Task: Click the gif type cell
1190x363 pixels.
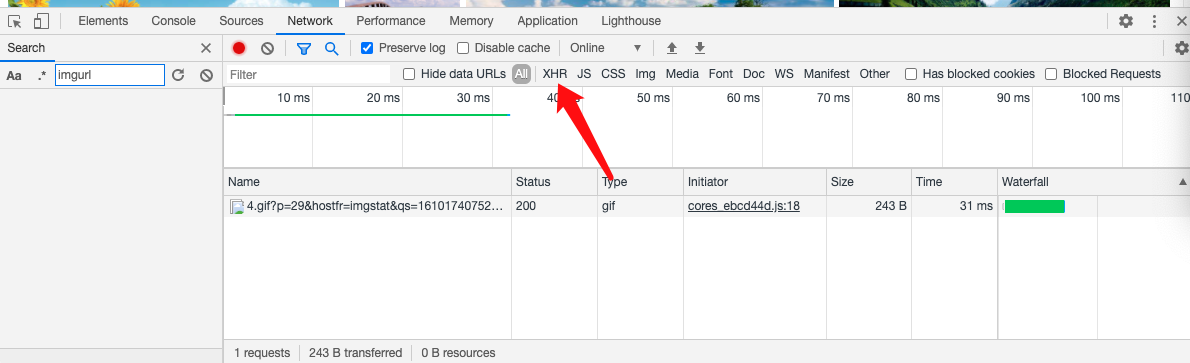Action: 641,206
